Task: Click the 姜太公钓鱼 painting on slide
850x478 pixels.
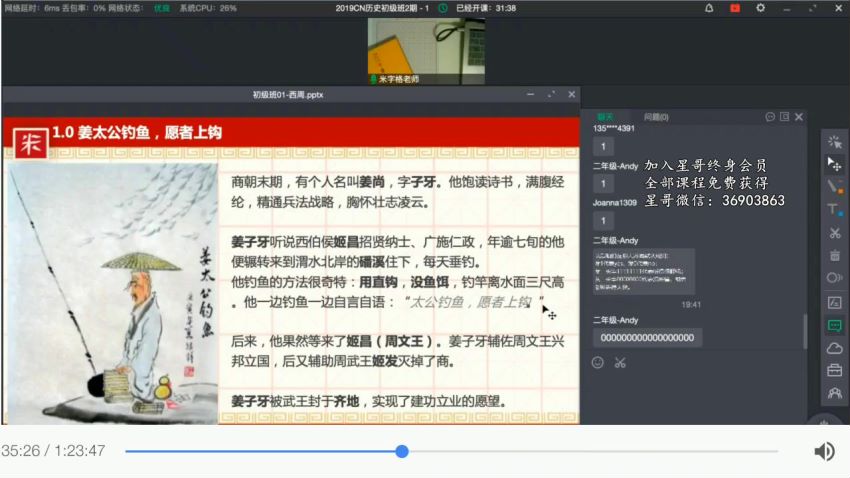Action: click(x=111, y=293)
